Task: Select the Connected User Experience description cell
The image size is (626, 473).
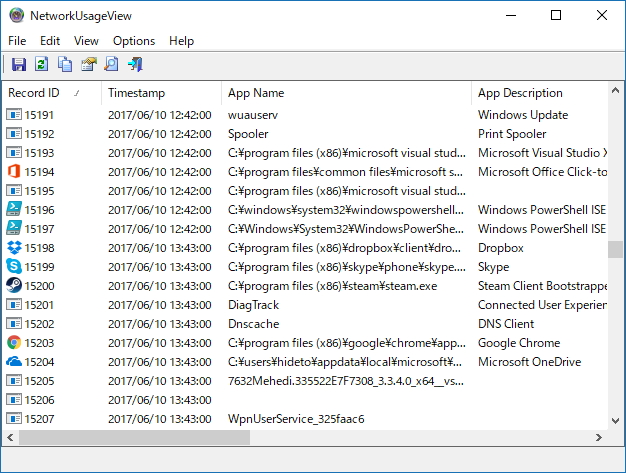Action: point(543,305)
